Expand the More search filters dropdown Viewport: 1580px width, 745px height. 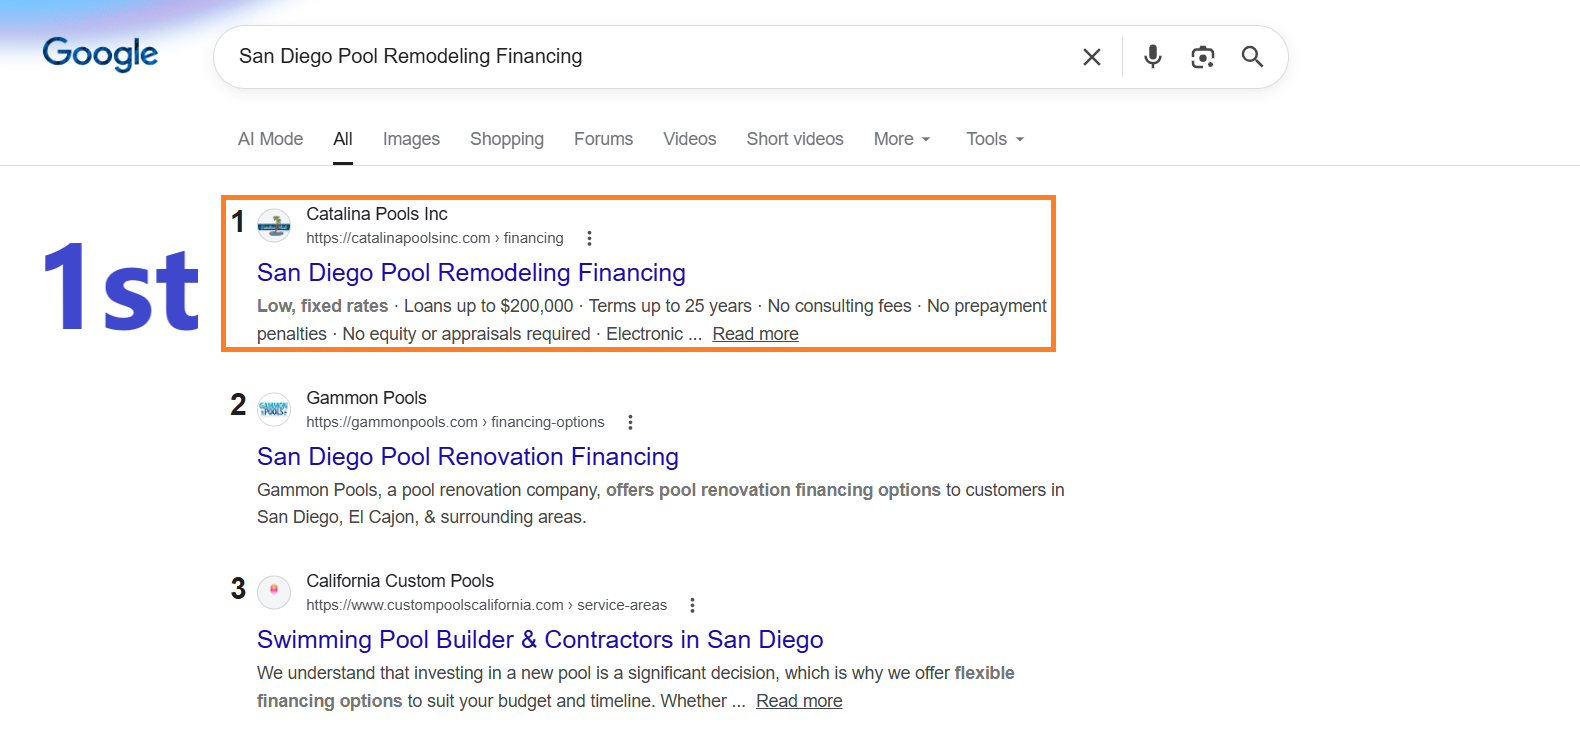pos(902,139)
